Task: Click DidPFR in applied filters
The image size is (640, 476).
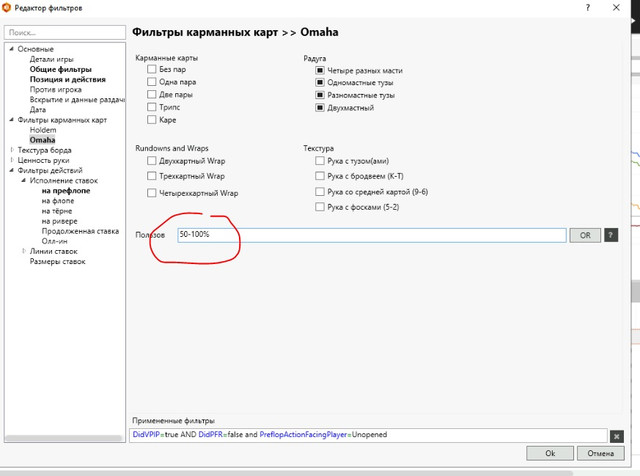Action: pyautogui.click(x=211, y=435)
